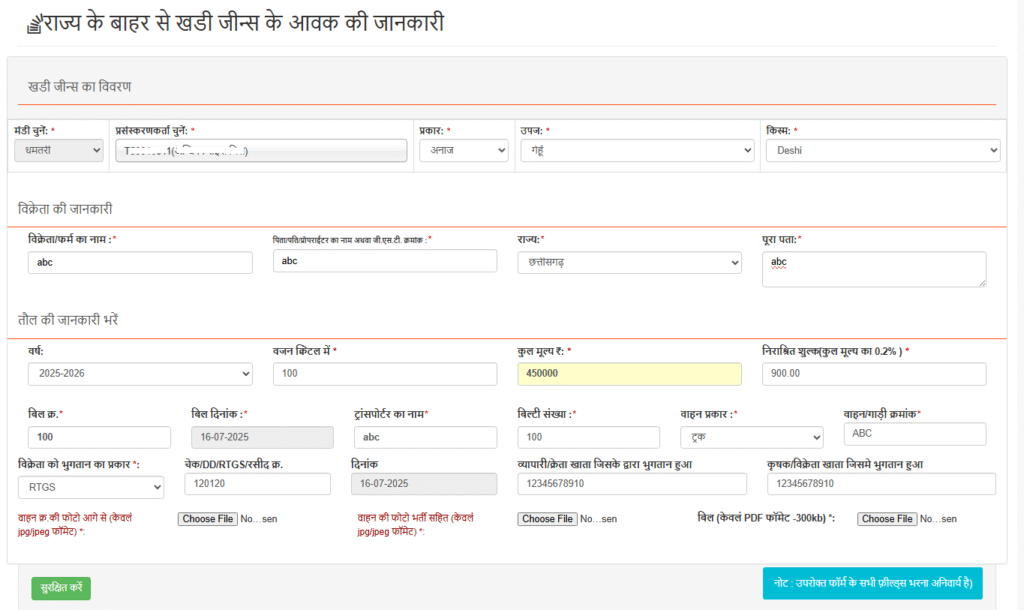Click the कुल मूल्य field showing 450000

pyautogui.click(x=630, y=374)
